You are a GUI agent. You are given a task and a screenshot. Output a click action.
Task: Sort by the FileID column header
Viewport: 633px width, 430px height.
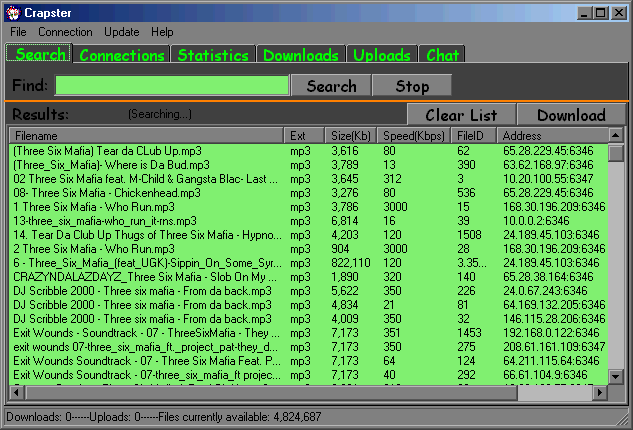pyautogui.click(x=474, y=136)
